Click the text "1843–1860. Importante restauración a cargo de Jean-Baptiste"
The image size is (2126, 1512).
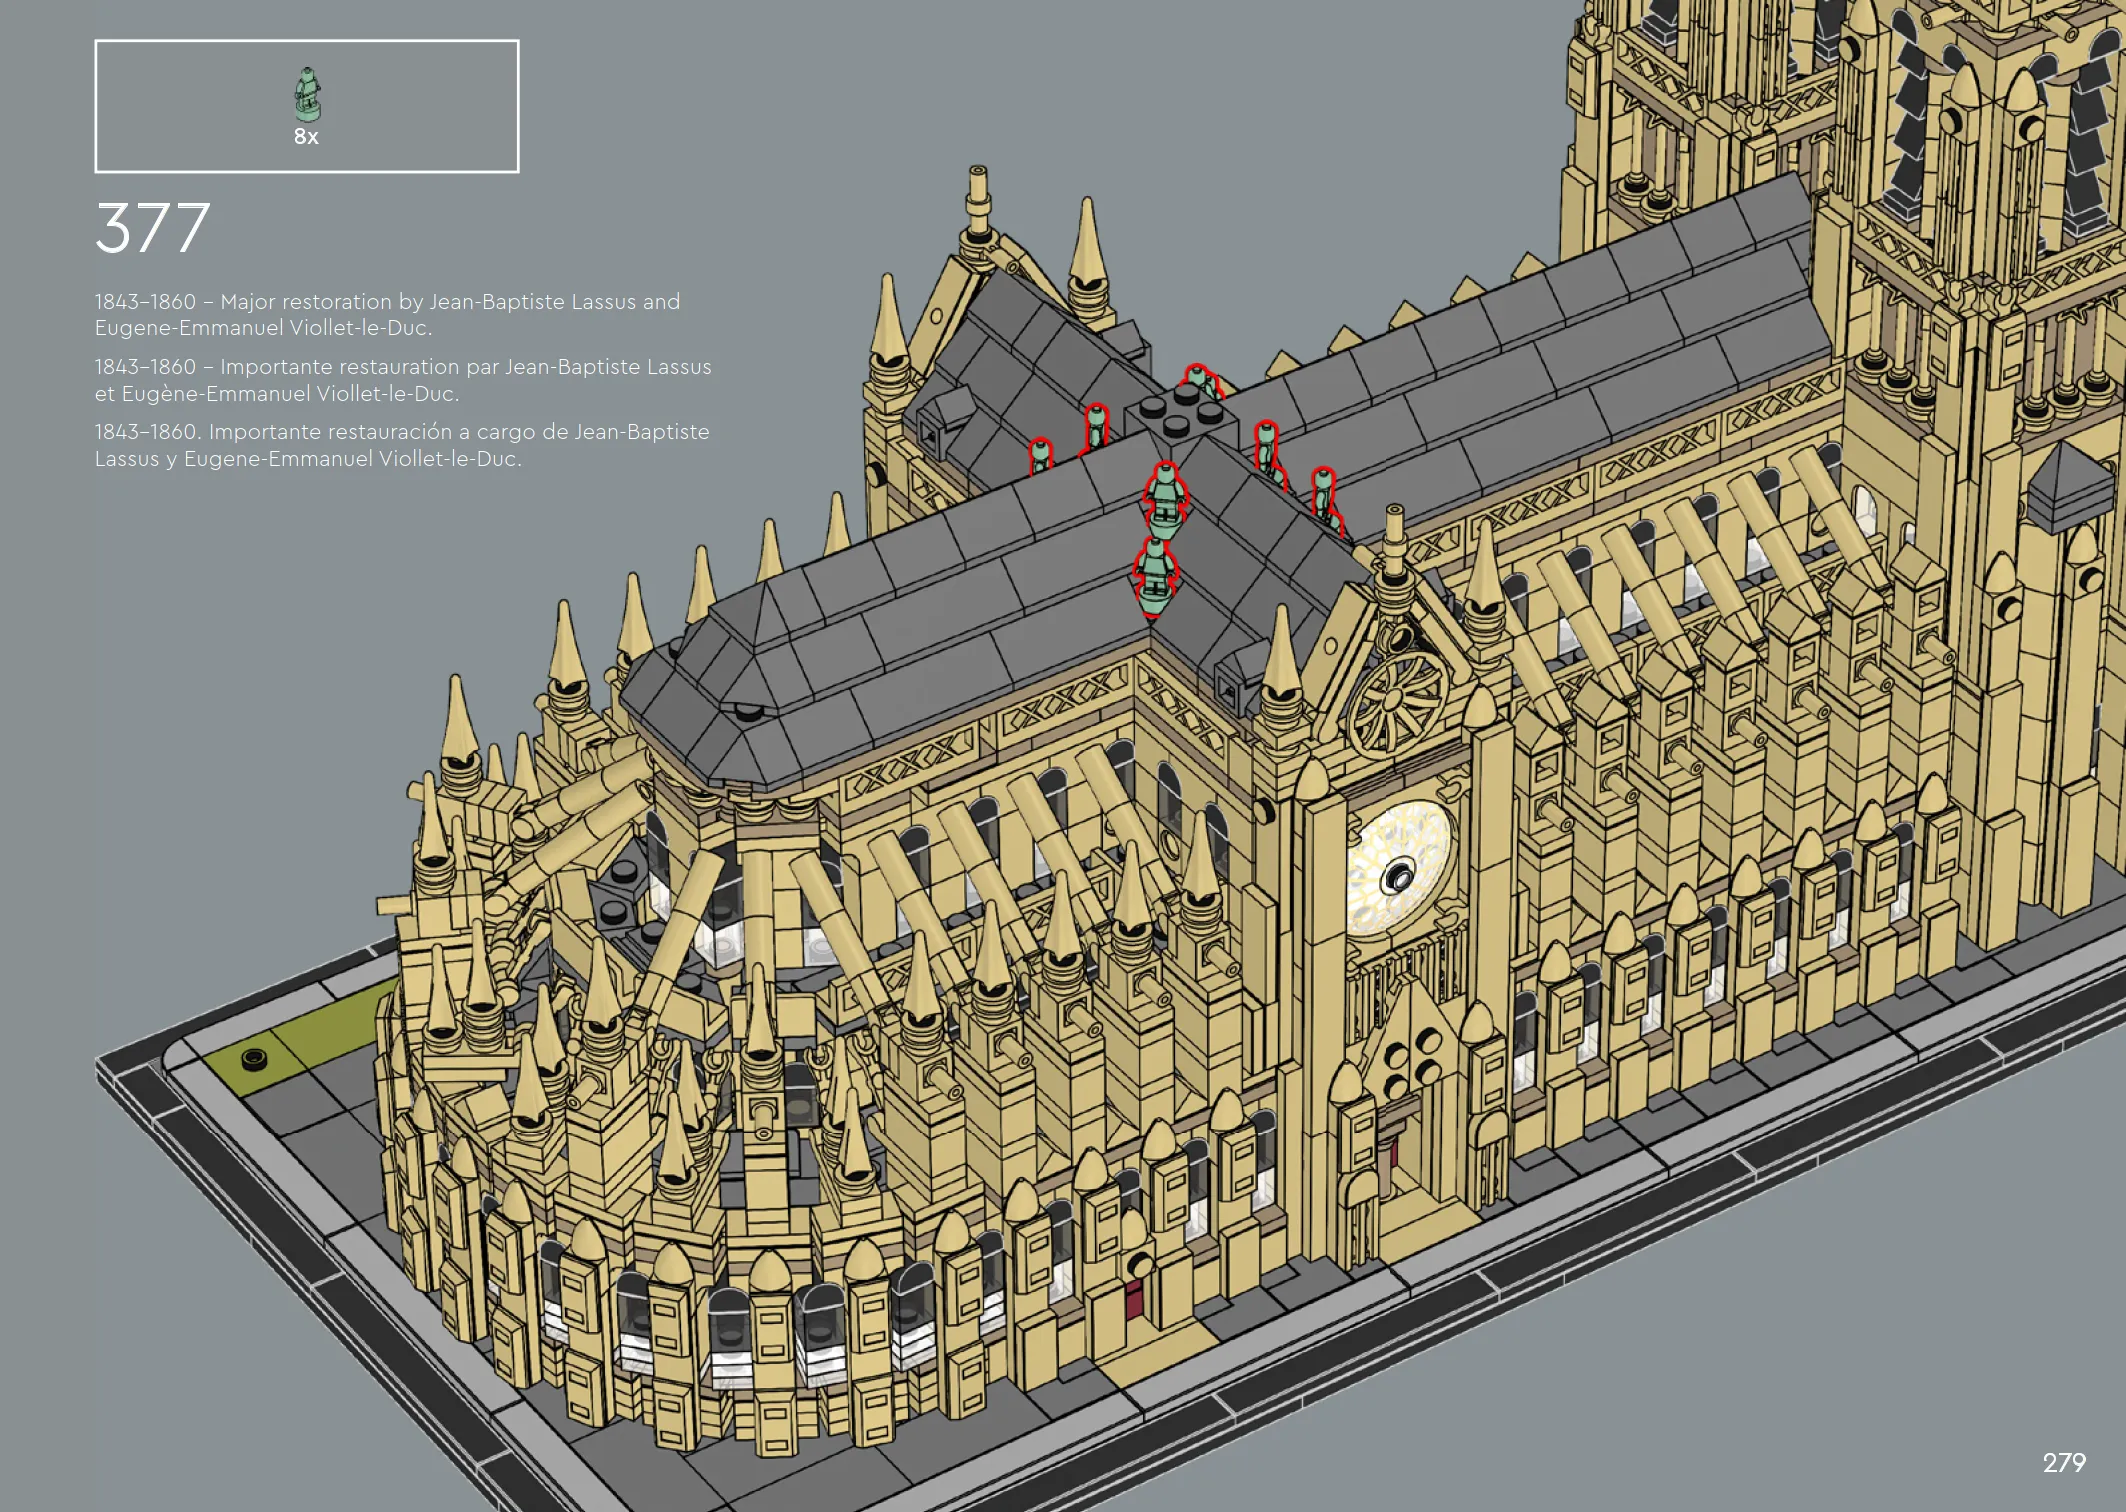pos(402,432)
